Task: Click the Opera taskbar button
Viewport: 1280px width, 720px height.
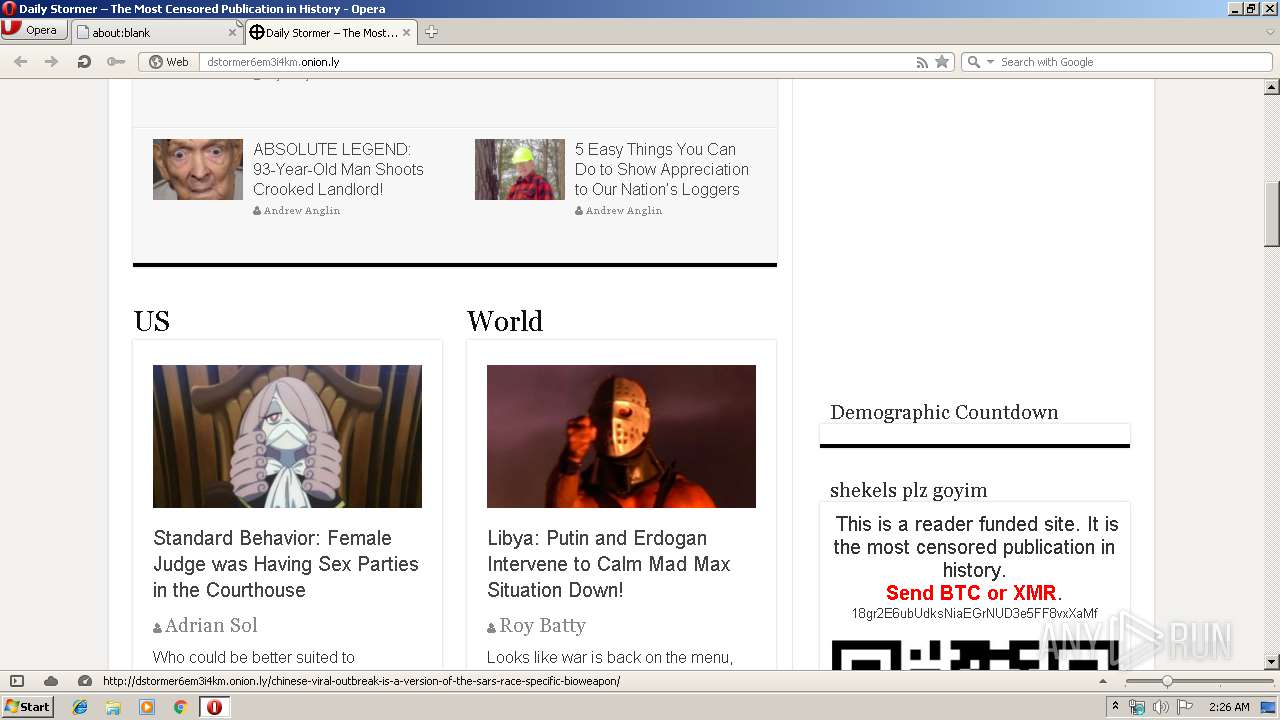Action: pyautogui.click(x=214, y=707)
